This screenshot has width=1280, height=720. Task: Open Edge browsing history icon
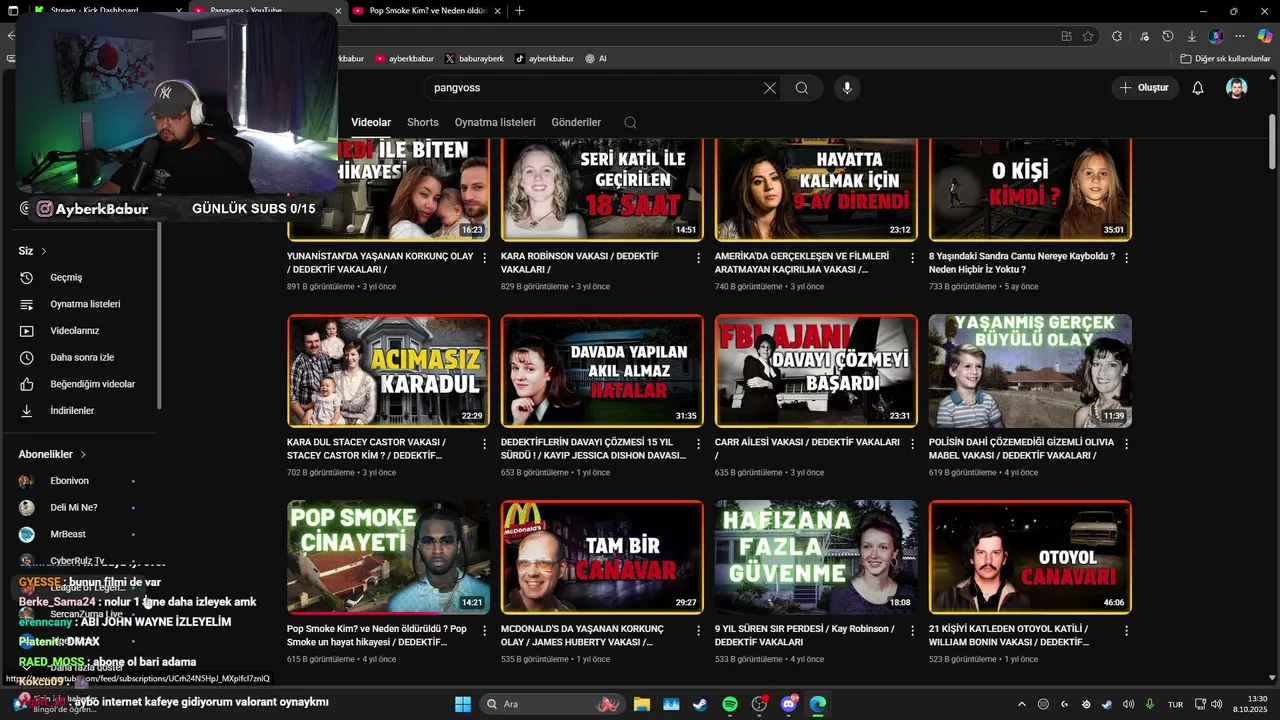1168,36
